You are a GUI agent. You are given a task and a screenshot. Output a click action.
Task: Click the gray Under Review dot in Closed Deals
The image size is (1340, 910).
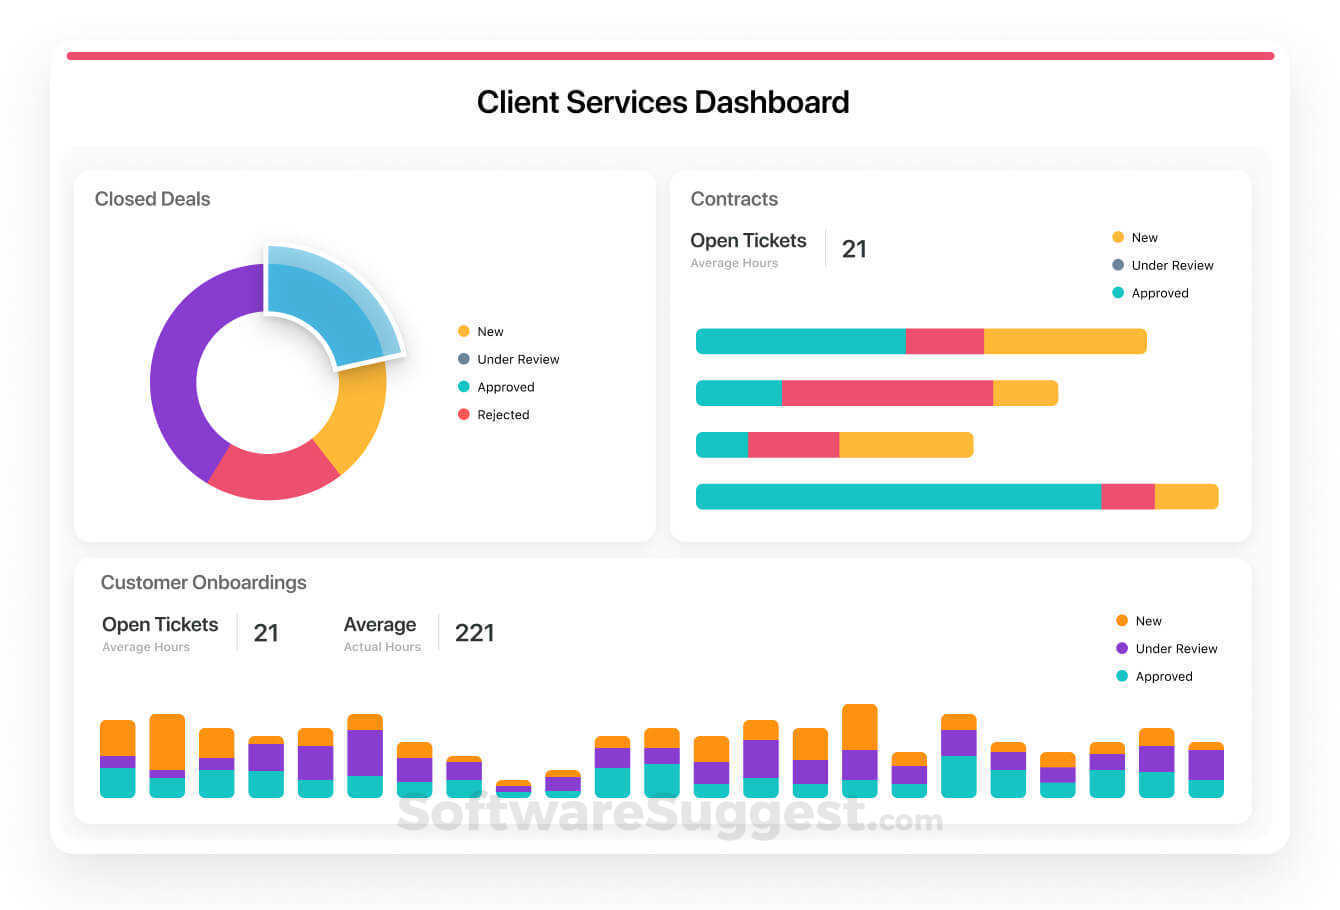tap(465, 359)
